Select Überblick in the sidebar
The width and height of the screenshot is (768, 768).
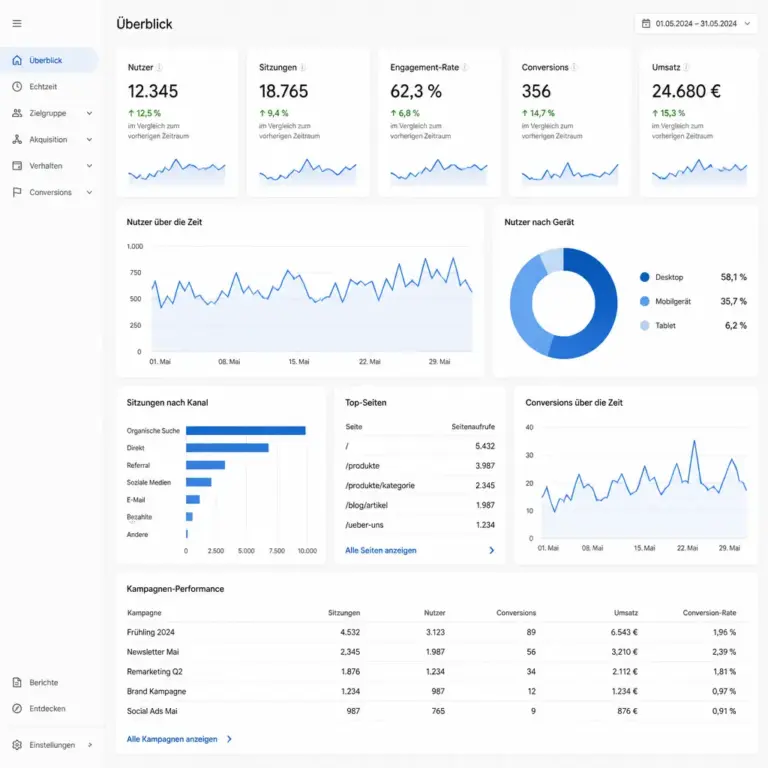coord(49,60)
